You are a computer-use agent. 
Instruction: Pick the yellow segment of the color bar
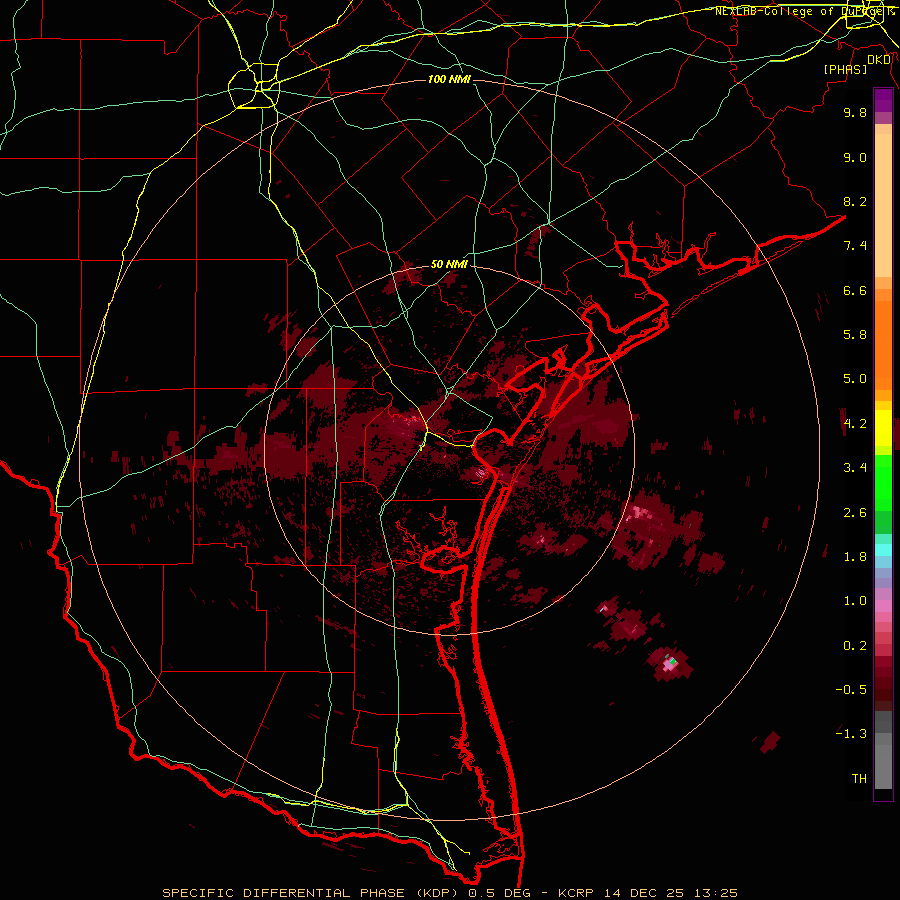point(883,428)
